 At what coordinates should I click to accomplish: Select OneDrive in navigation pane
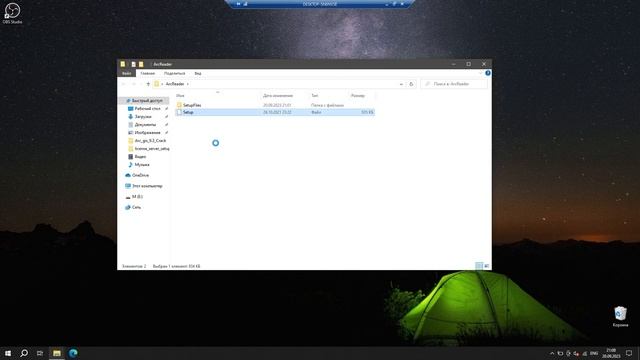coord(140,176)
